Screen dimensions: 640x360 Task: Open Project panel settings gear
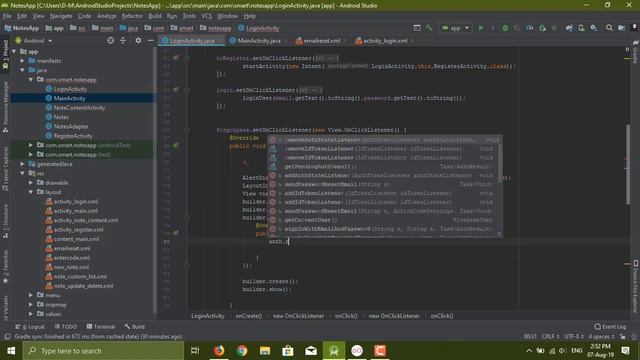(x=138, y=40)
